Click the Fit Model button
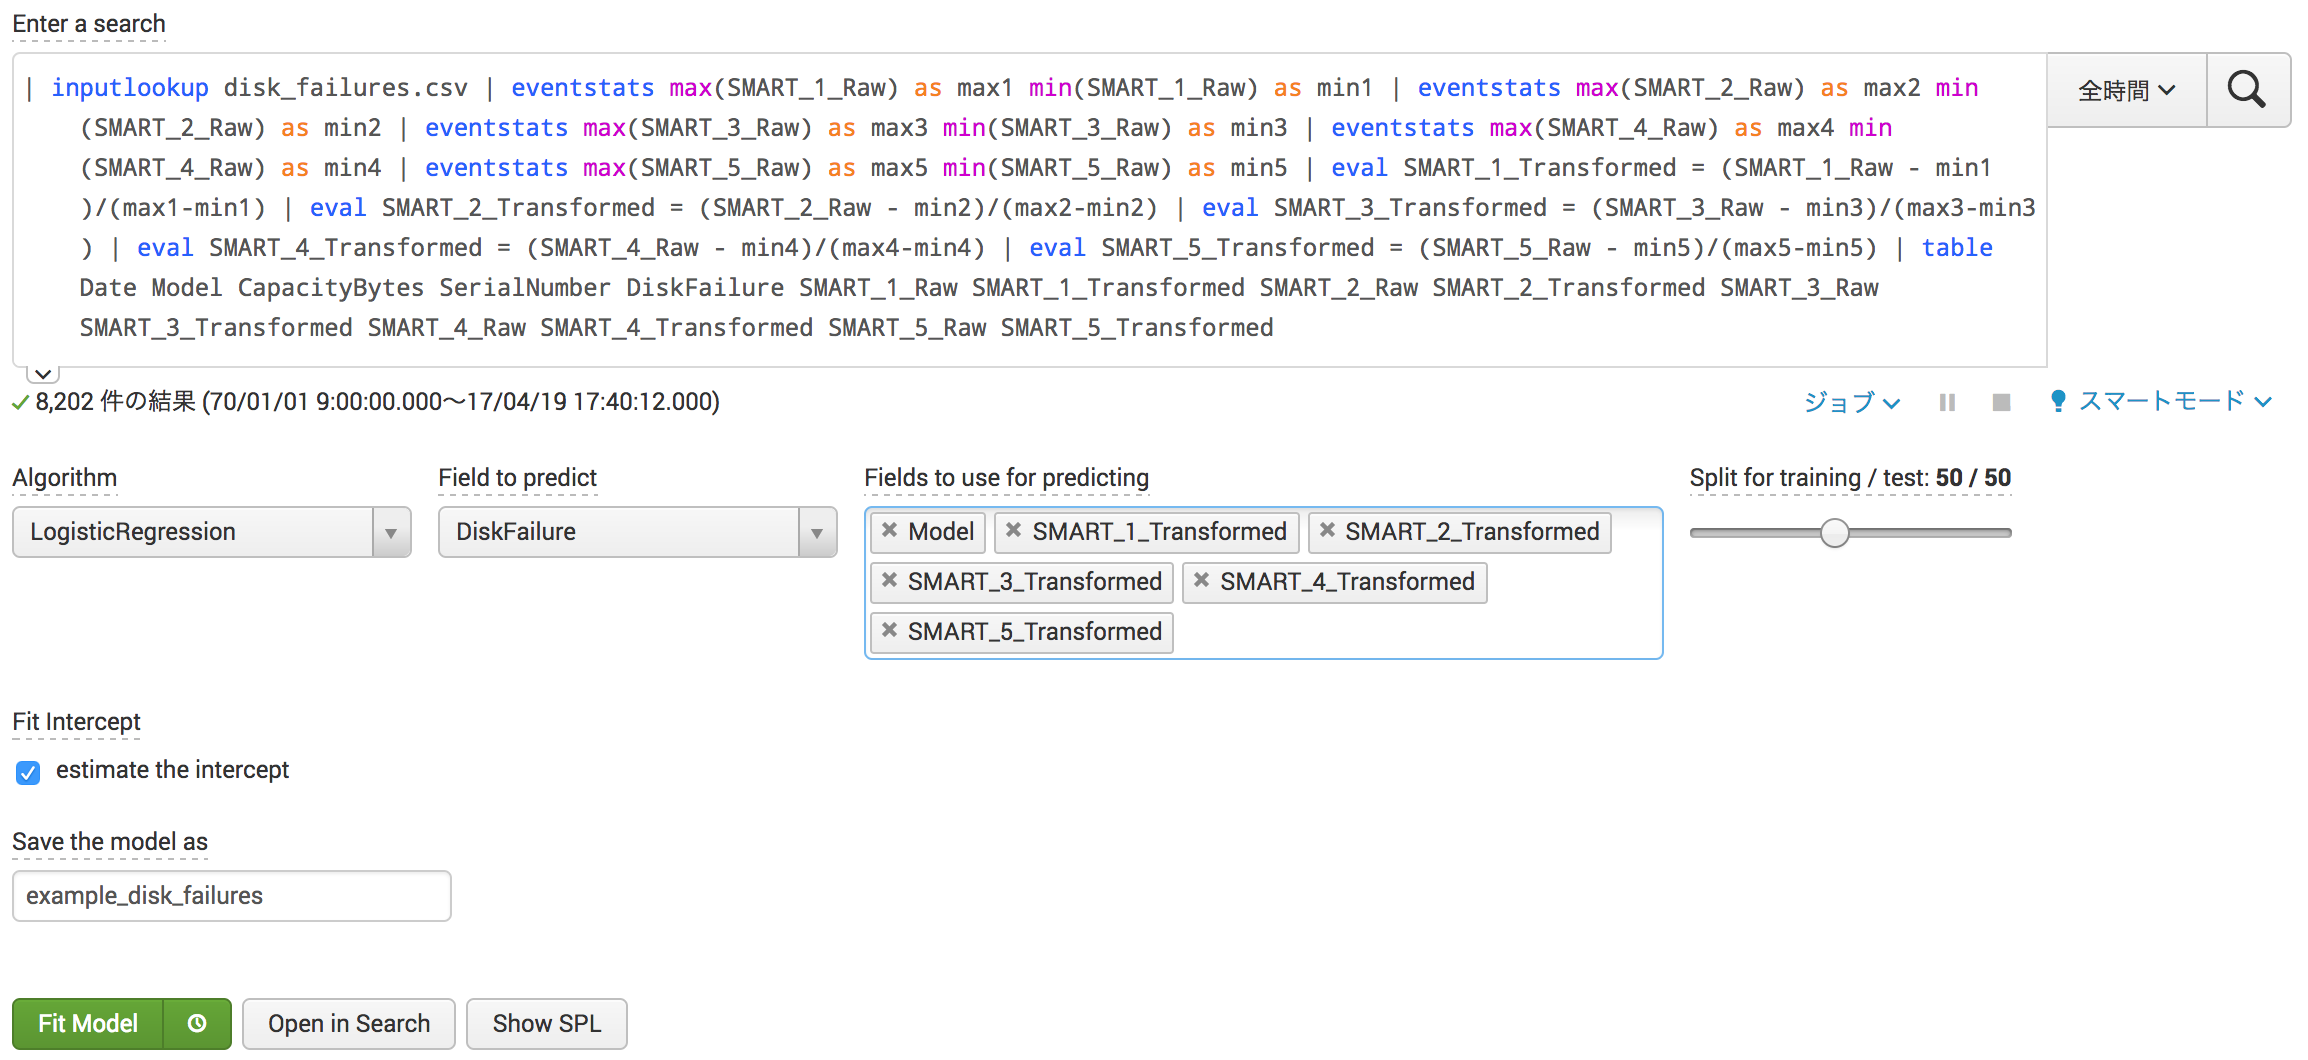 (x=86, y=1023)
